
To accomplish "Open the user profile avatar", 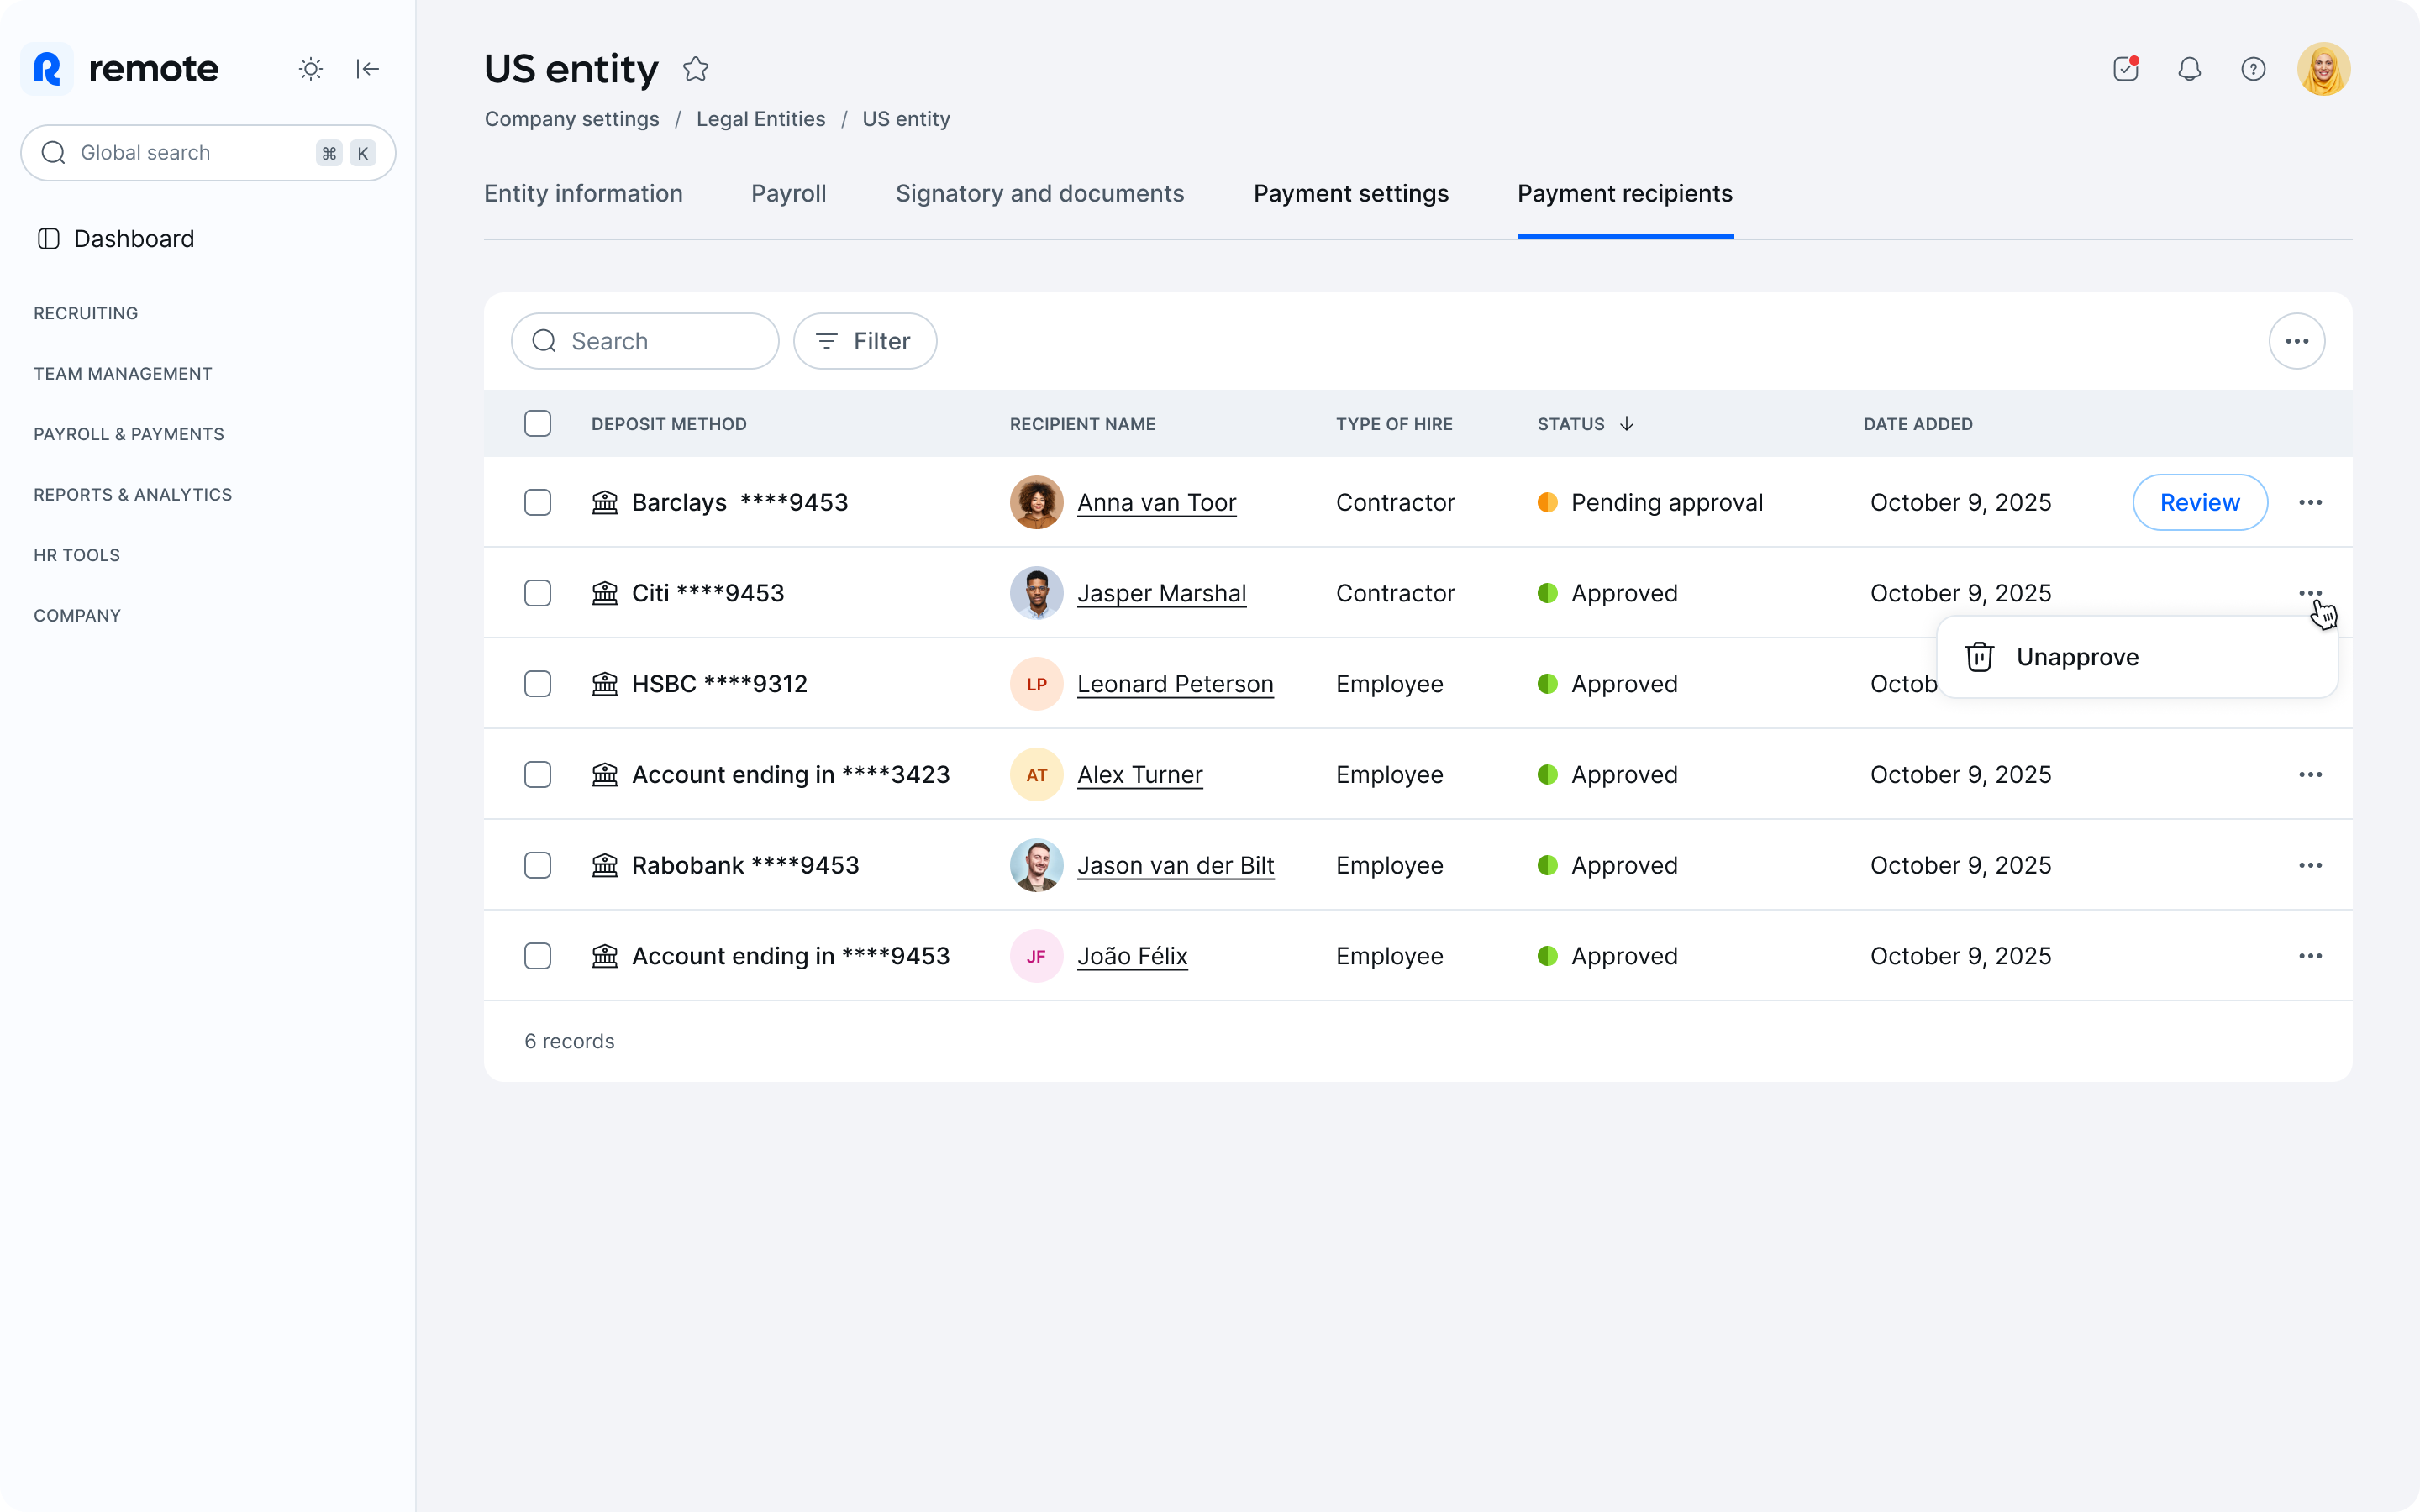I will (x=2324, y=69).
